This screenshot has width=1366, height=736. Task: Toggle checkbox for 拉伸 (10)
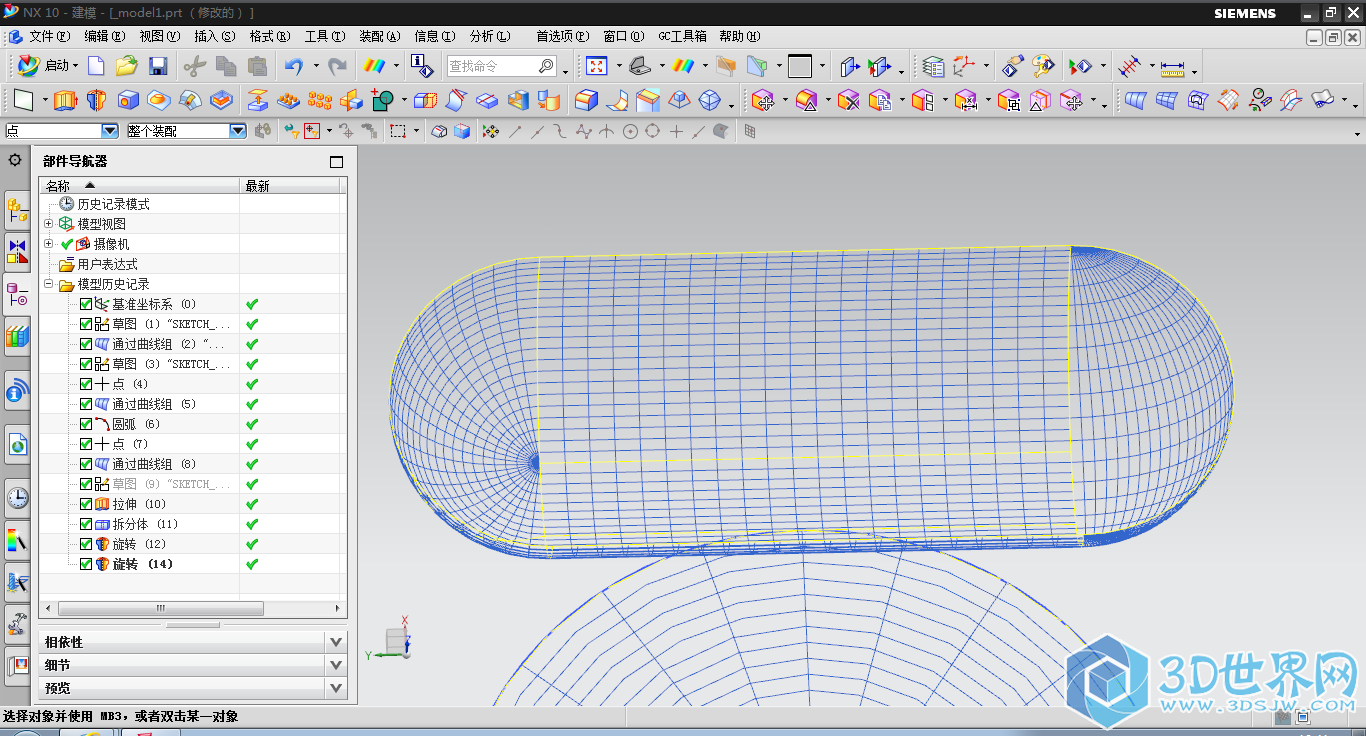click(x=86, y=504)
